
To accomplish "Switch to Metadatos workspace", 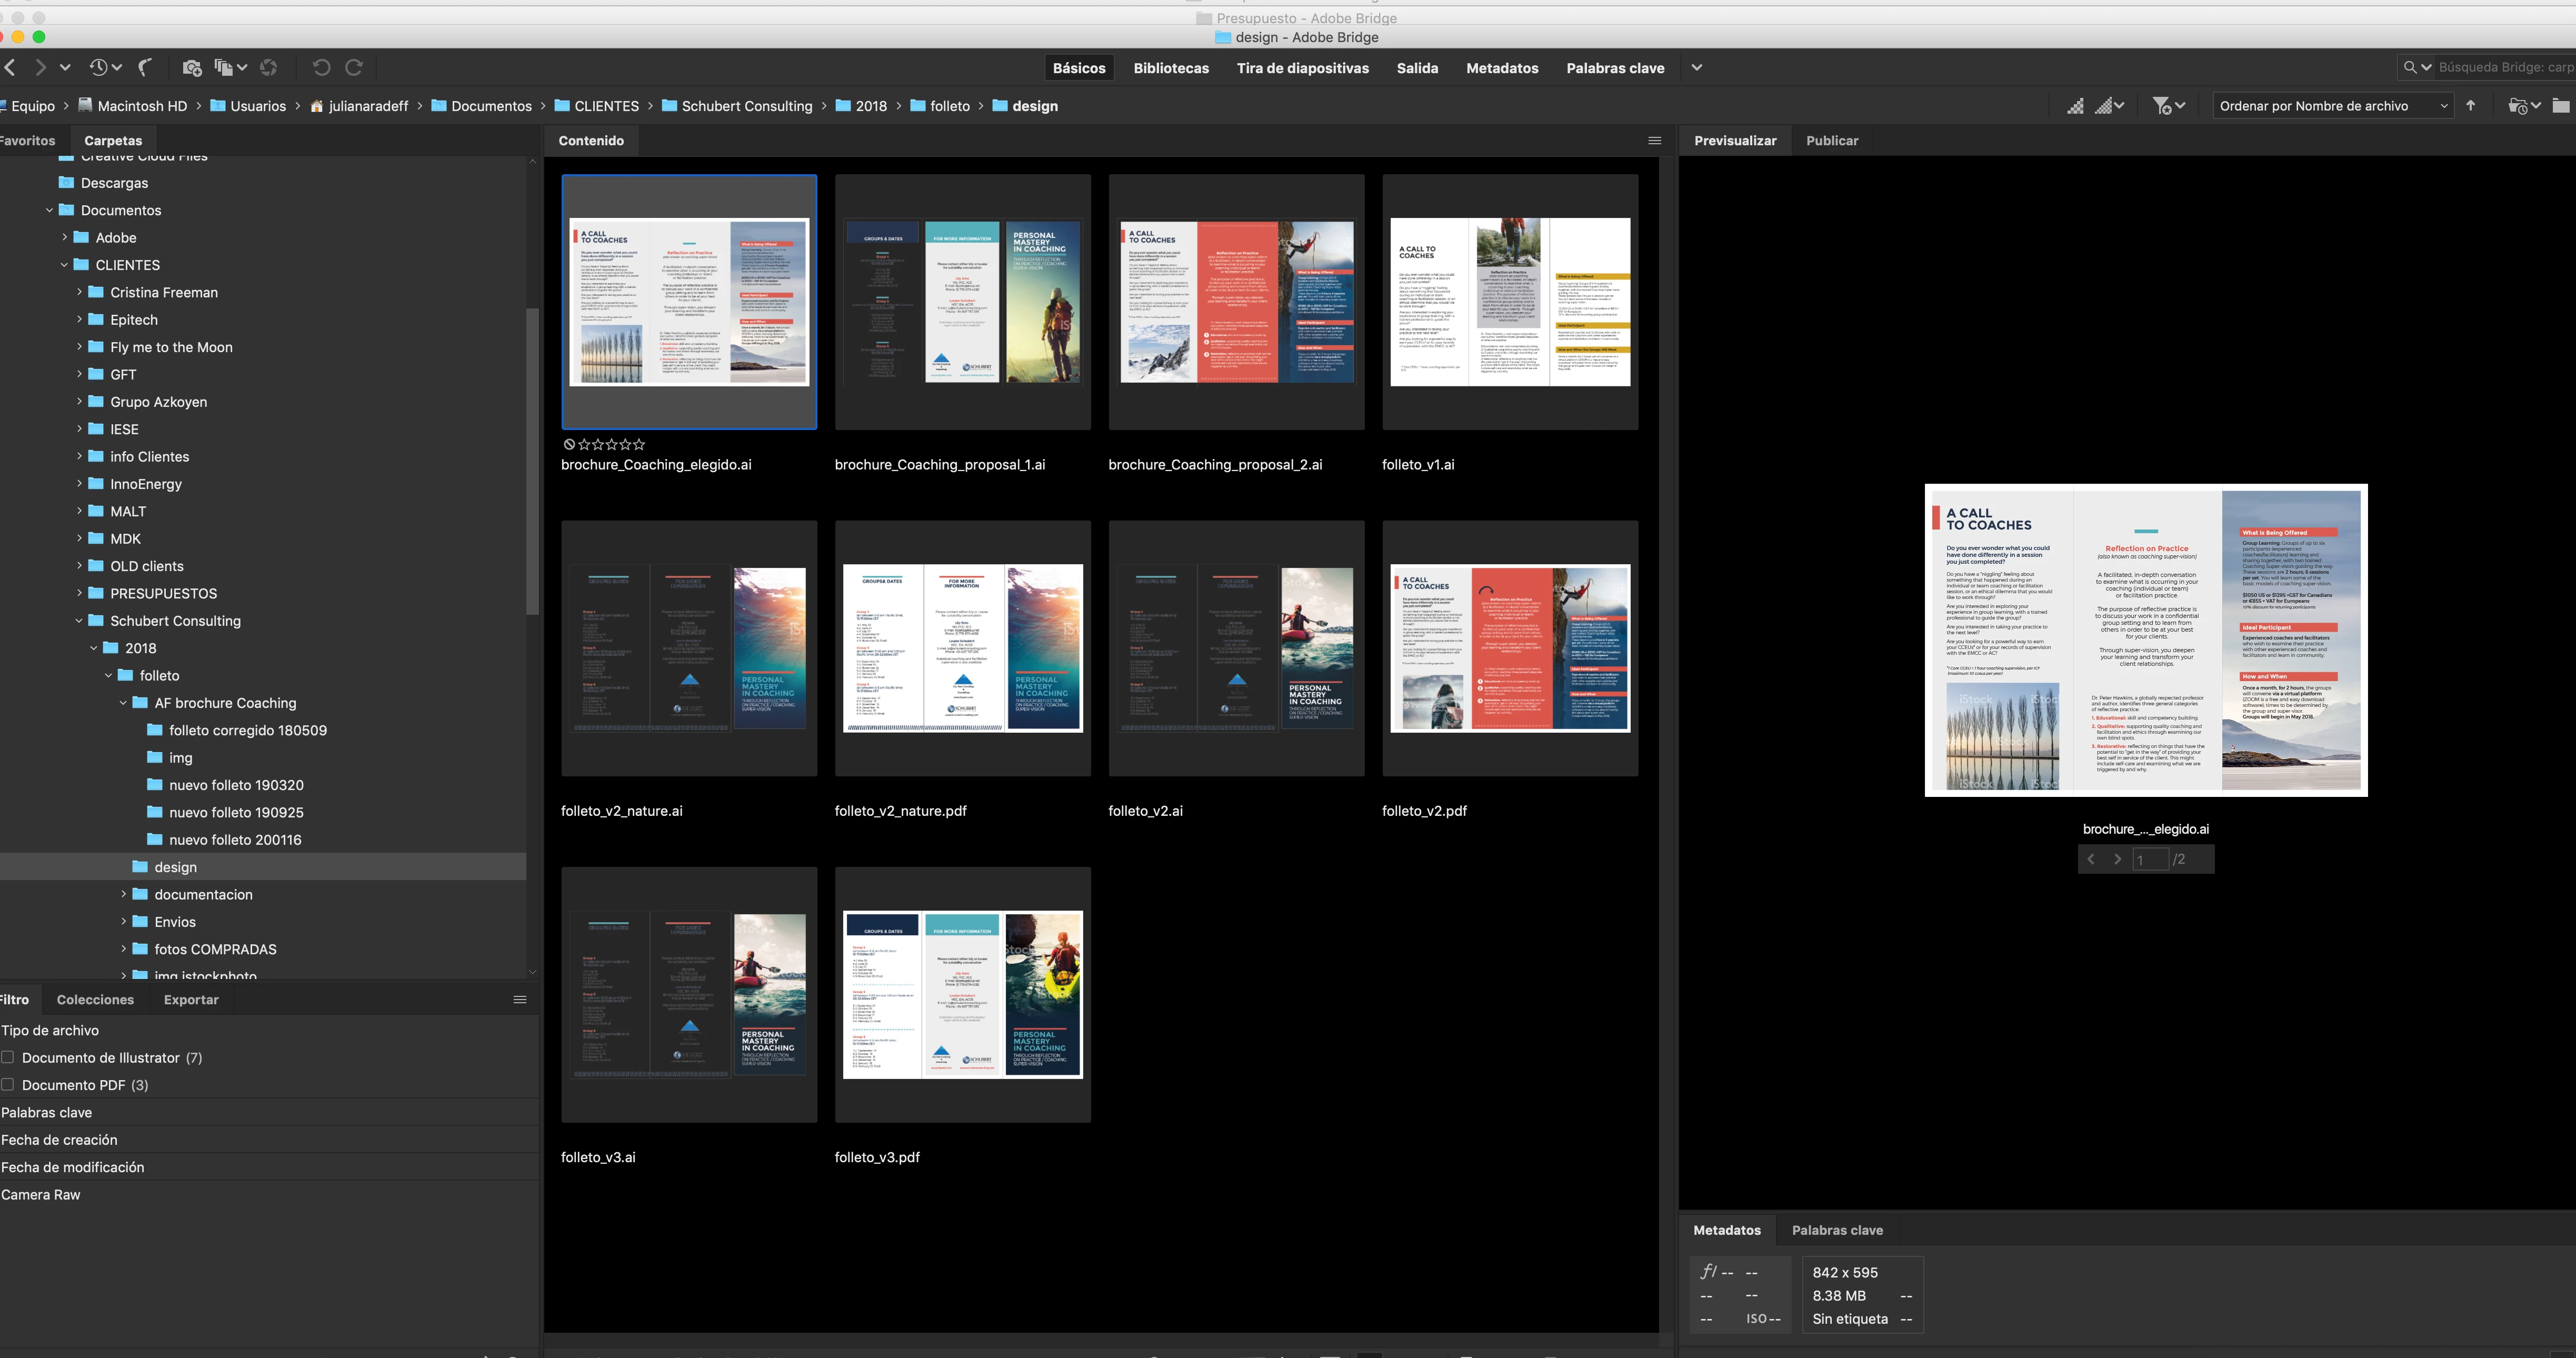I will pyautogui.click(x=1501, y=68).
